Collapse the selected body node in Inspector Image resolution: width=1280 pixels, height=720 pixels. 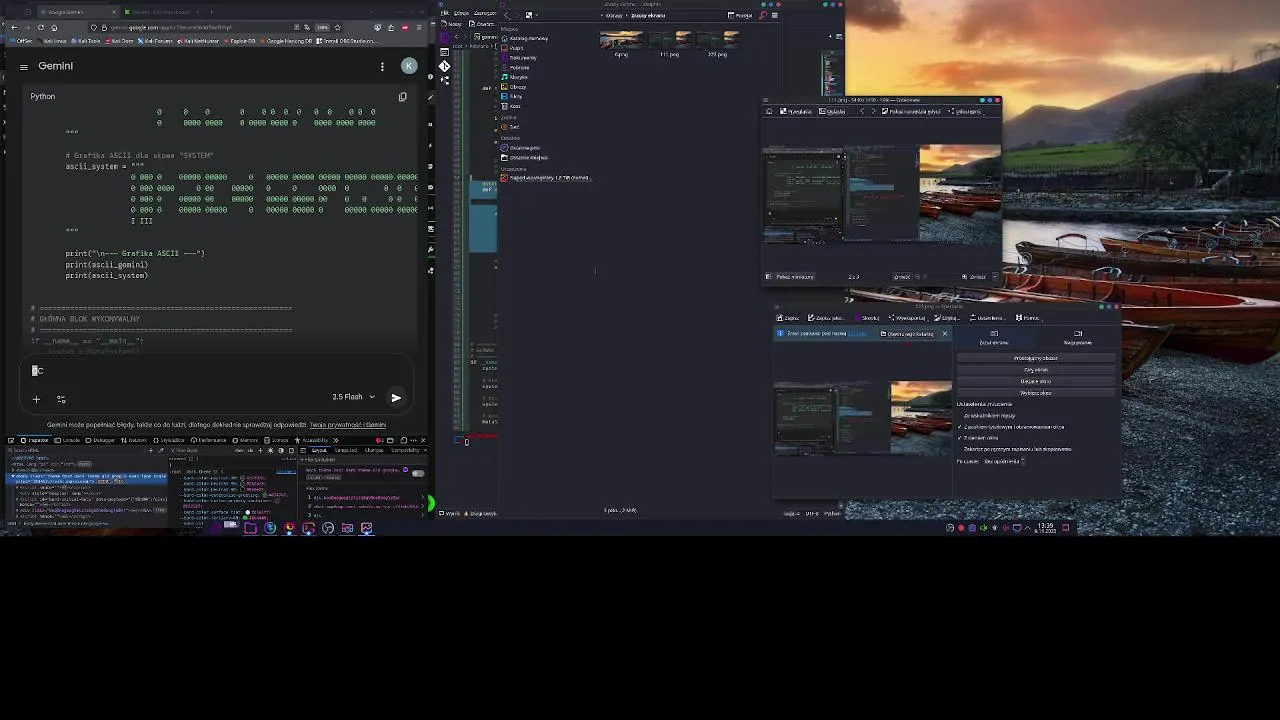[13, 476]
